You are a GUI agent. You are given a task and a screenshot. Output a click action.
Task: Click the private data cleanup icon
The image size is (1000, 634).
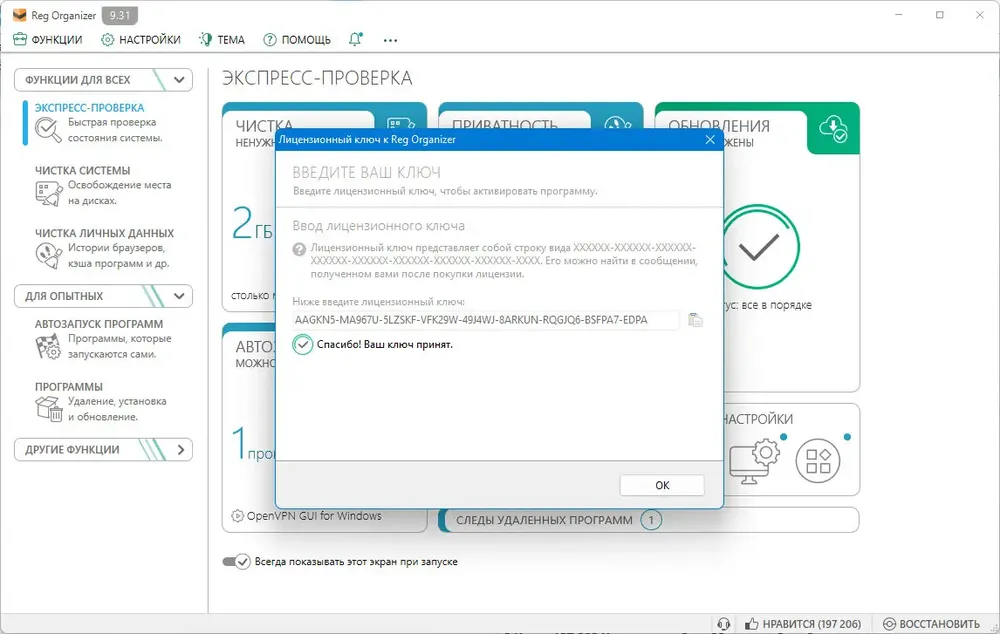48,256
